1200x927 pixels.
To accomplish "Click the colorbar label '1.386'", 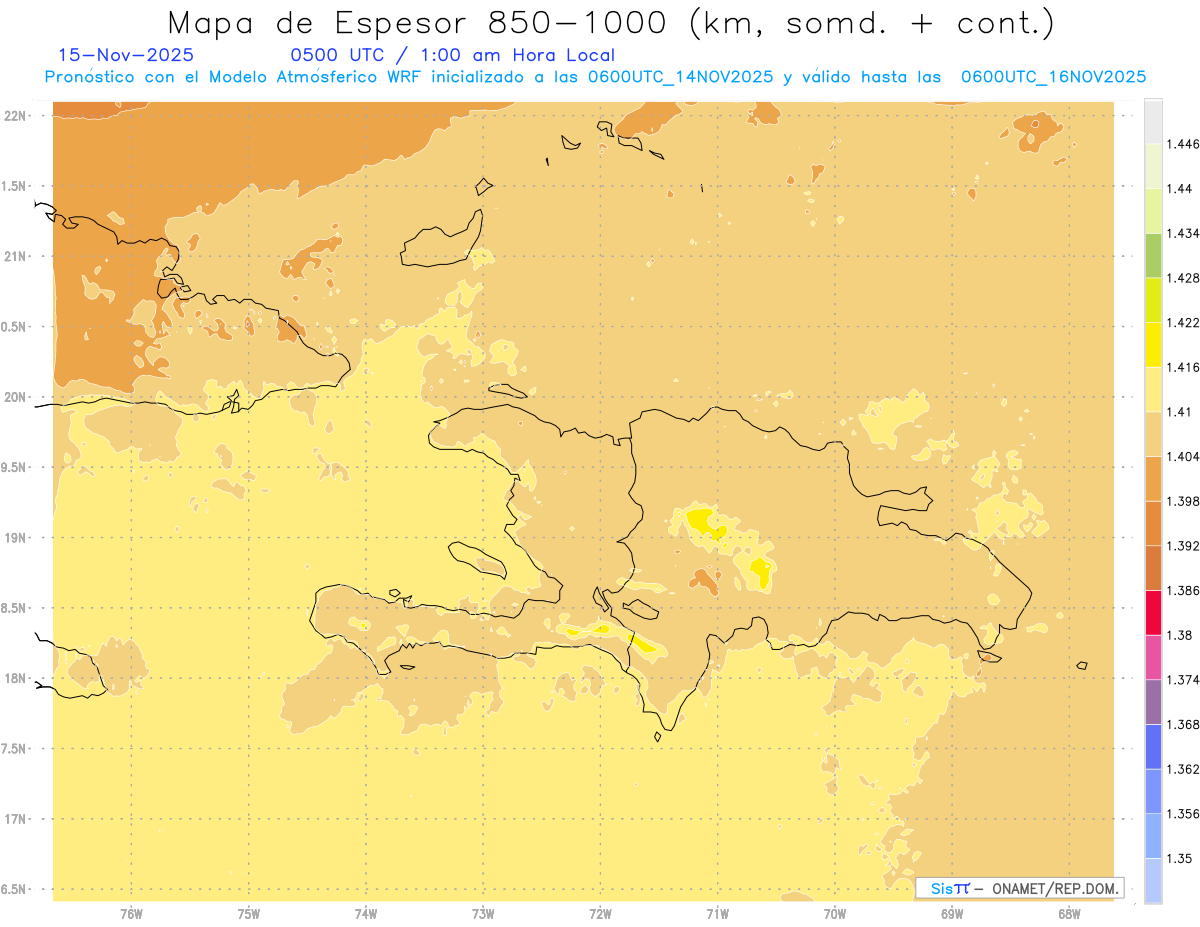I will pyautogui.click(x=1184, y=591).
